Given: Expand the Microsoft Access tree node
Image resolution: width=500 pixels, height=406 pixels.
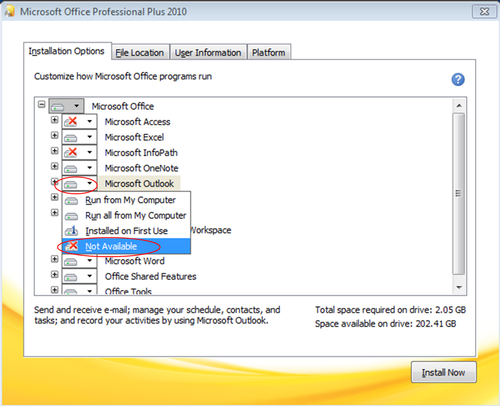Looking at the screenshot, I should [55, 120].
